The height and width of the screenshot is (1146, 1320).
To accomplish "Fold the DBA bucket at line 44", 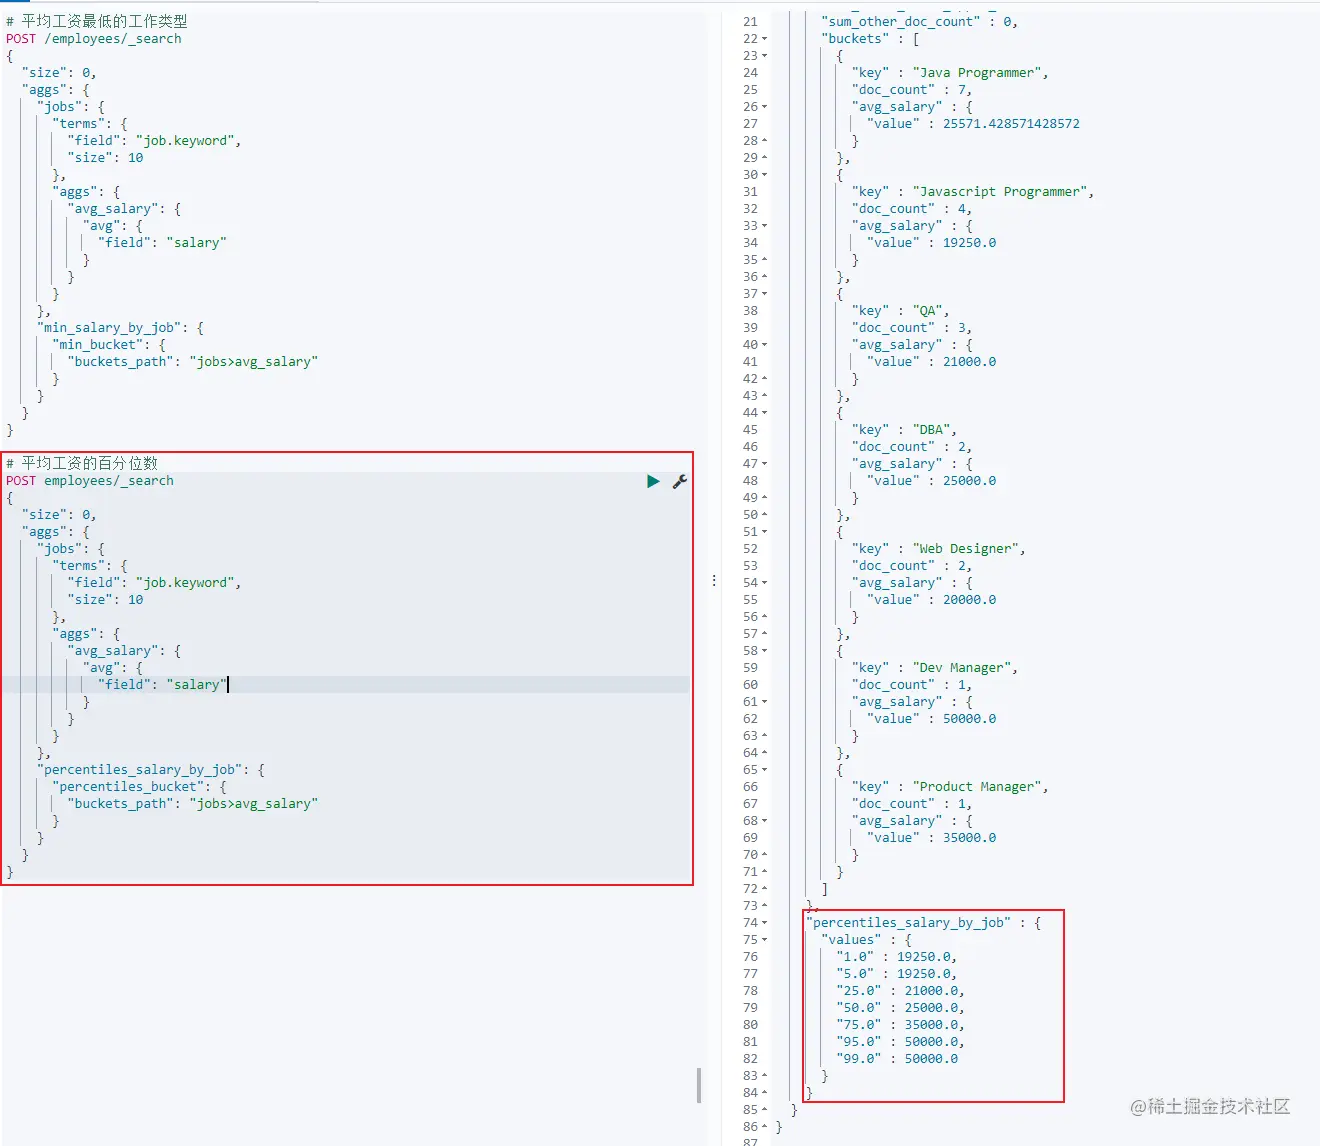I will pyautogui.click(x=765, y=413).
